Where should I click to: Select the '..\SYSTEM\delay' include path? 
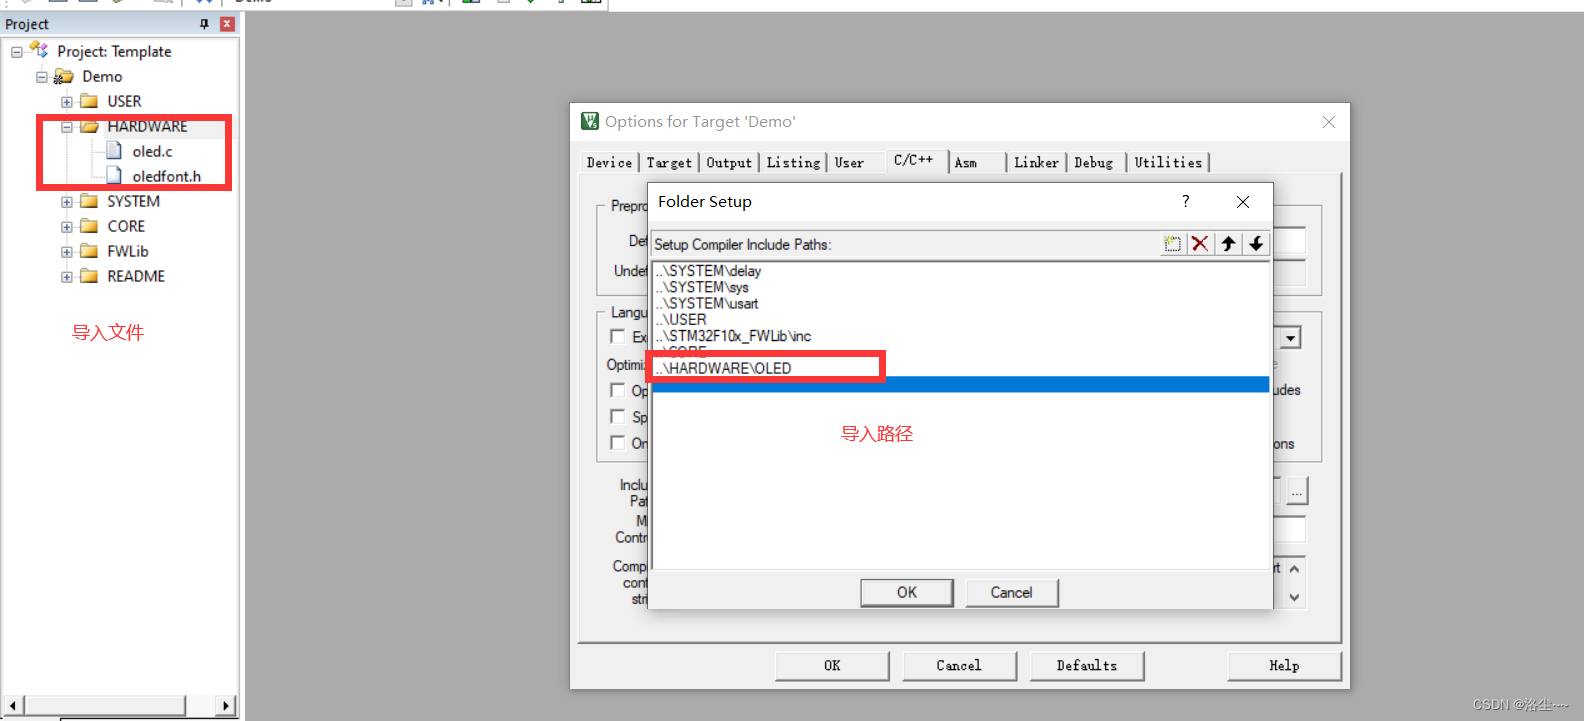click(708, 271)
